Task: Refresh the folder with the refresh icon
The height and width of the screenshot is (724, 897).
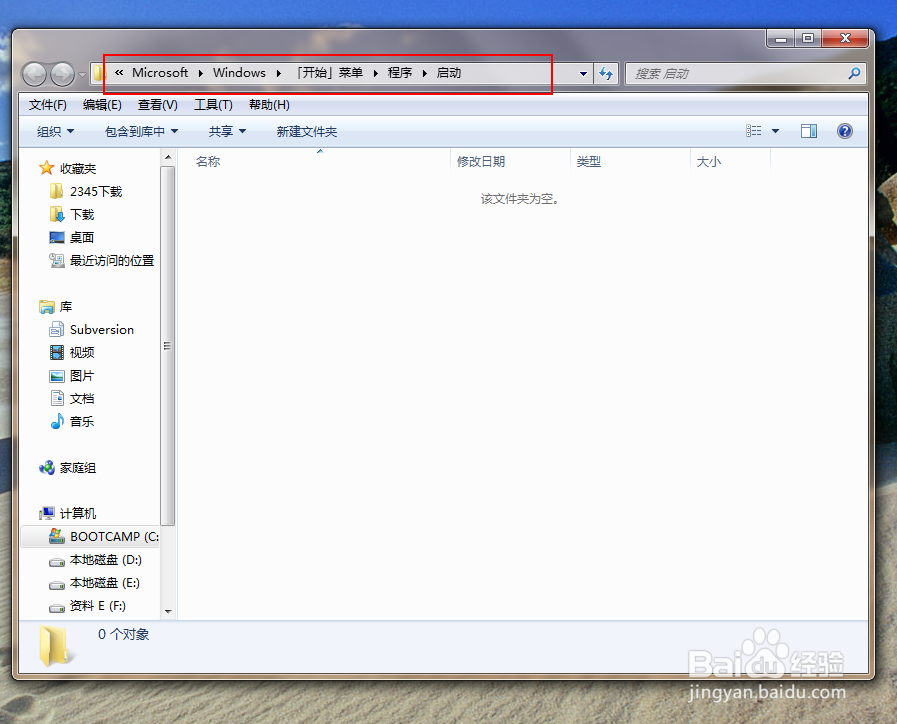Action: click(606, 73)
